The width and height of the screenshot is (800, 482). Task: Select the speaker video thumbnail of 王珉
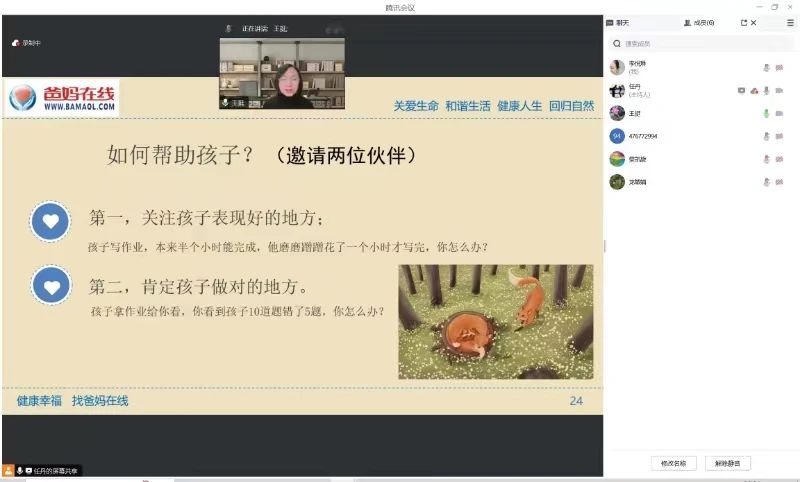282,73
